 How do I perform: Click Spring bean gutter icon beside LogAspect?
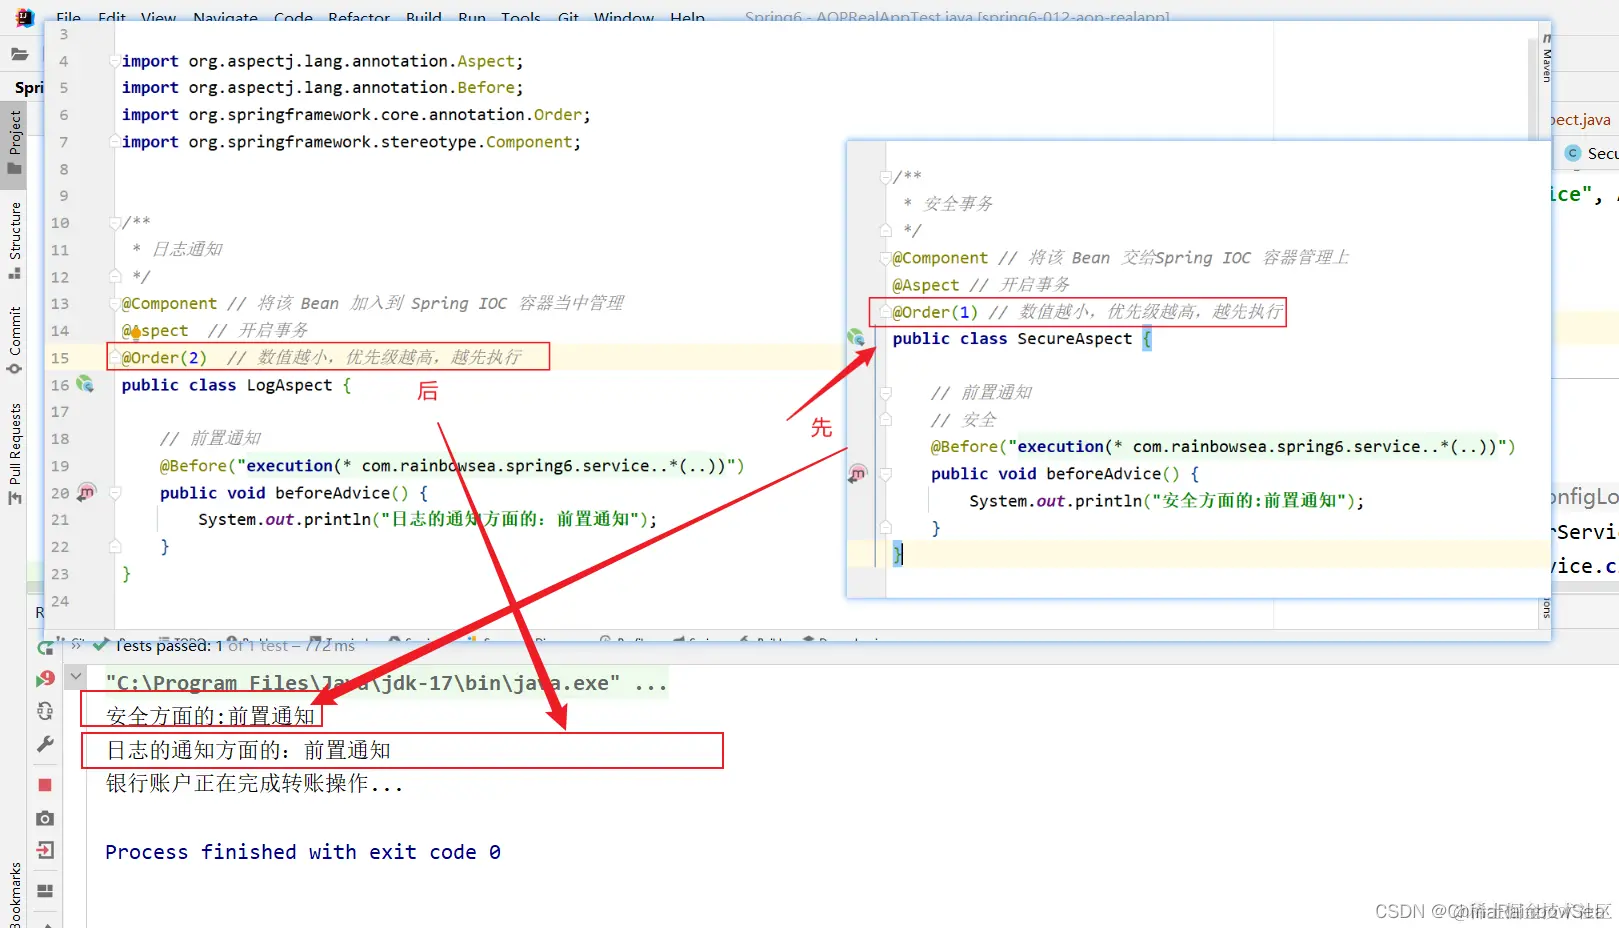(x=86, y=384)
